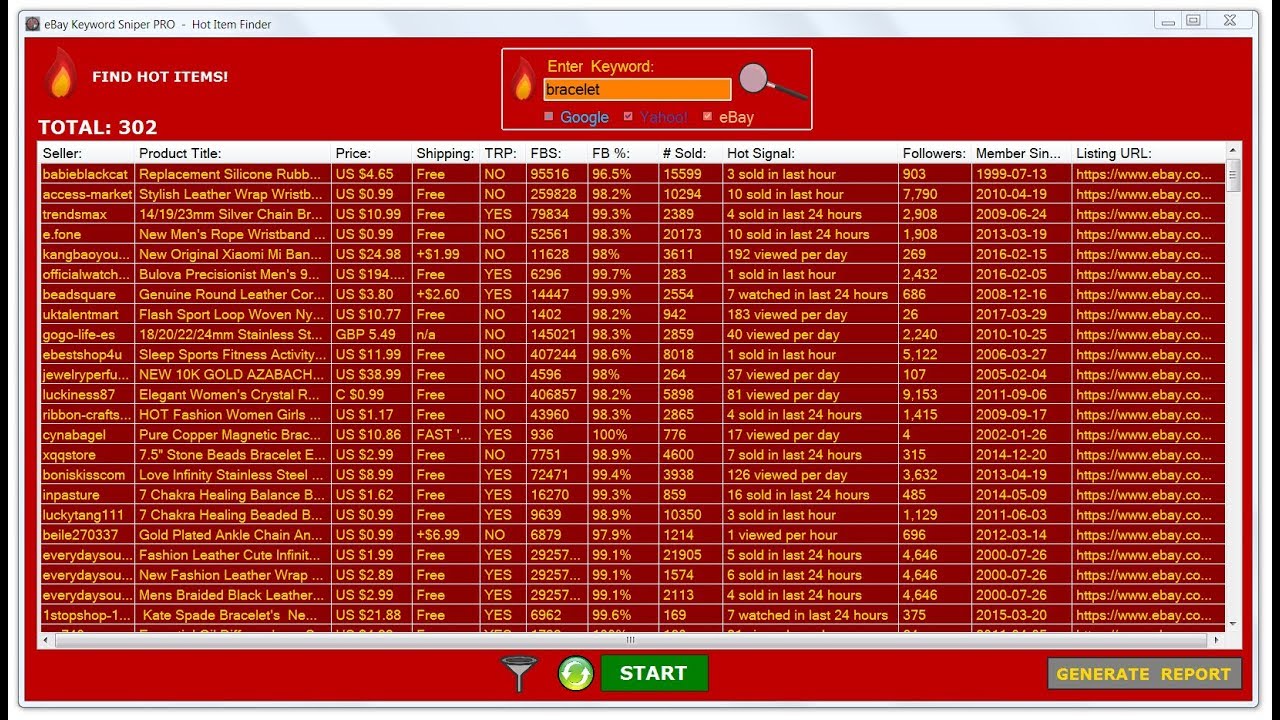
Task: Click 9,153 followers cell
Action: tap(934, 394)
